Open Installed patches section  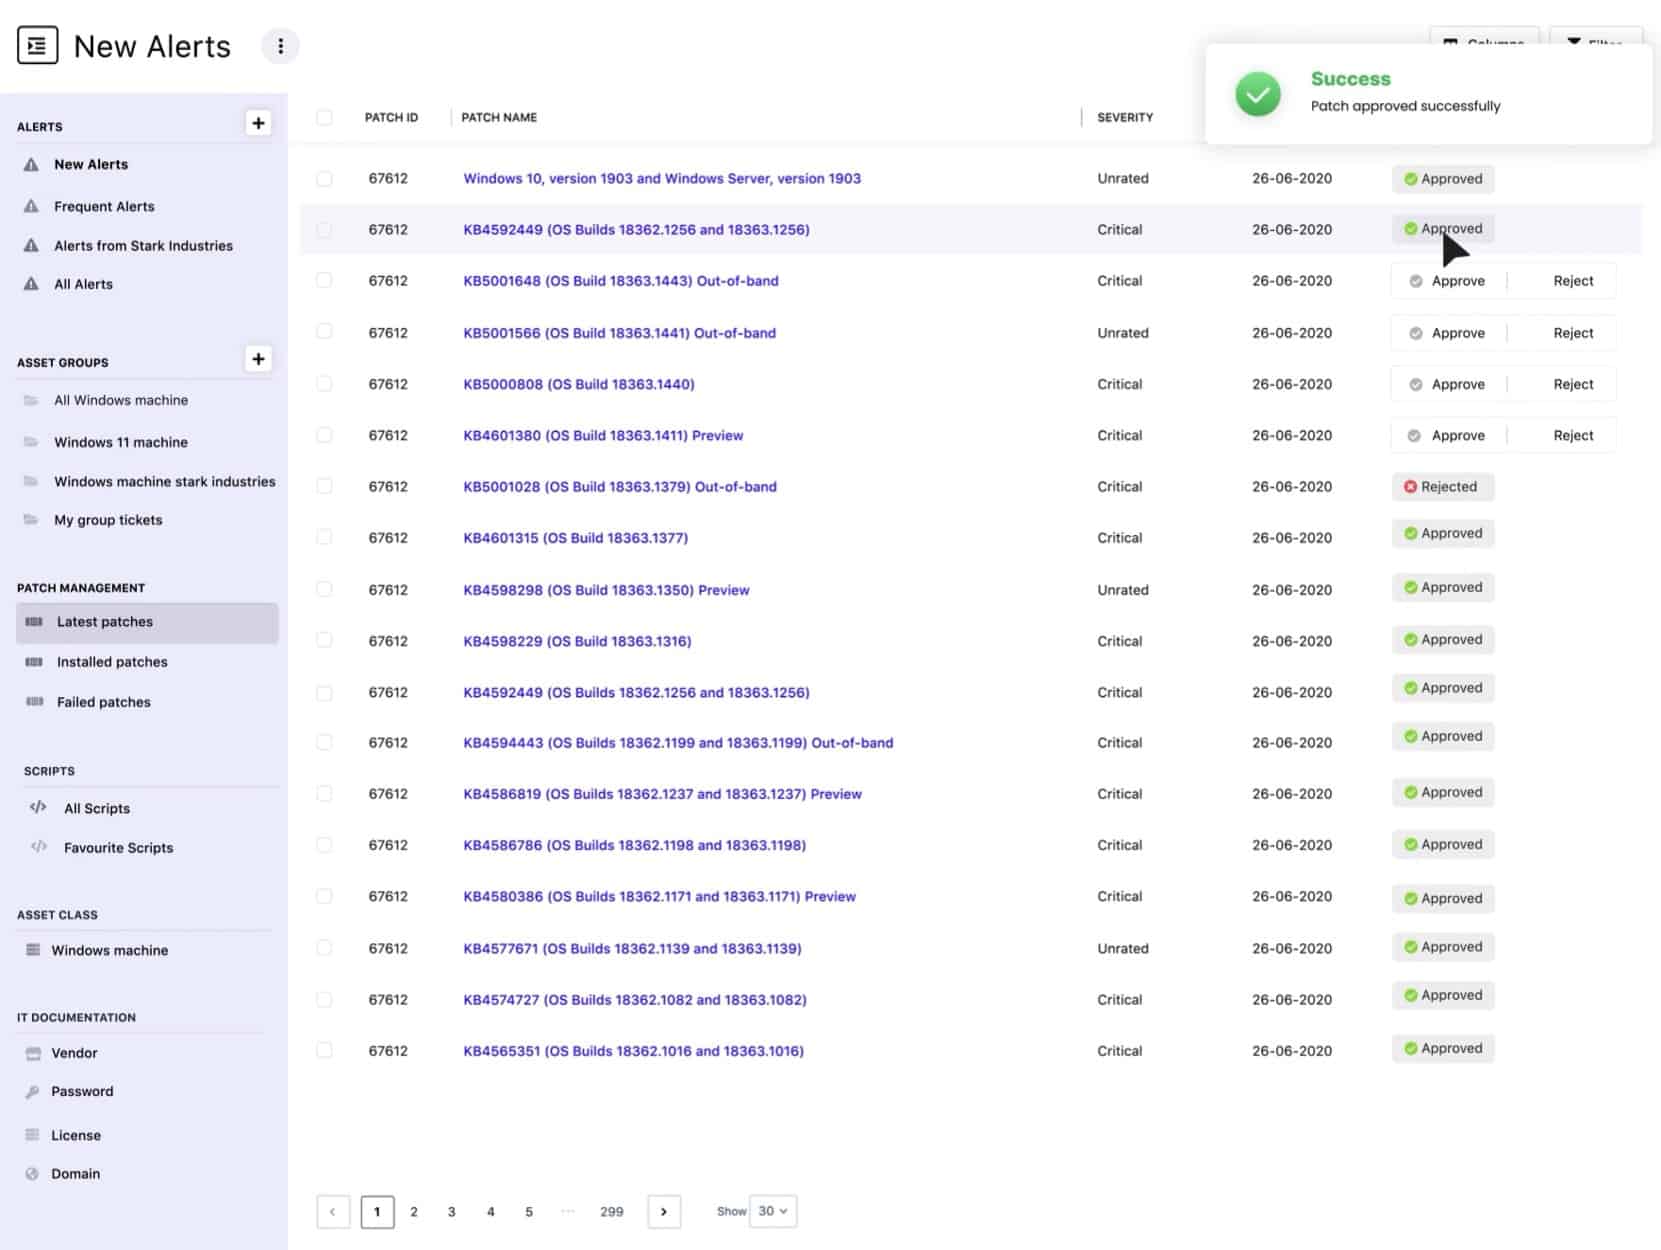pos(112,662)
